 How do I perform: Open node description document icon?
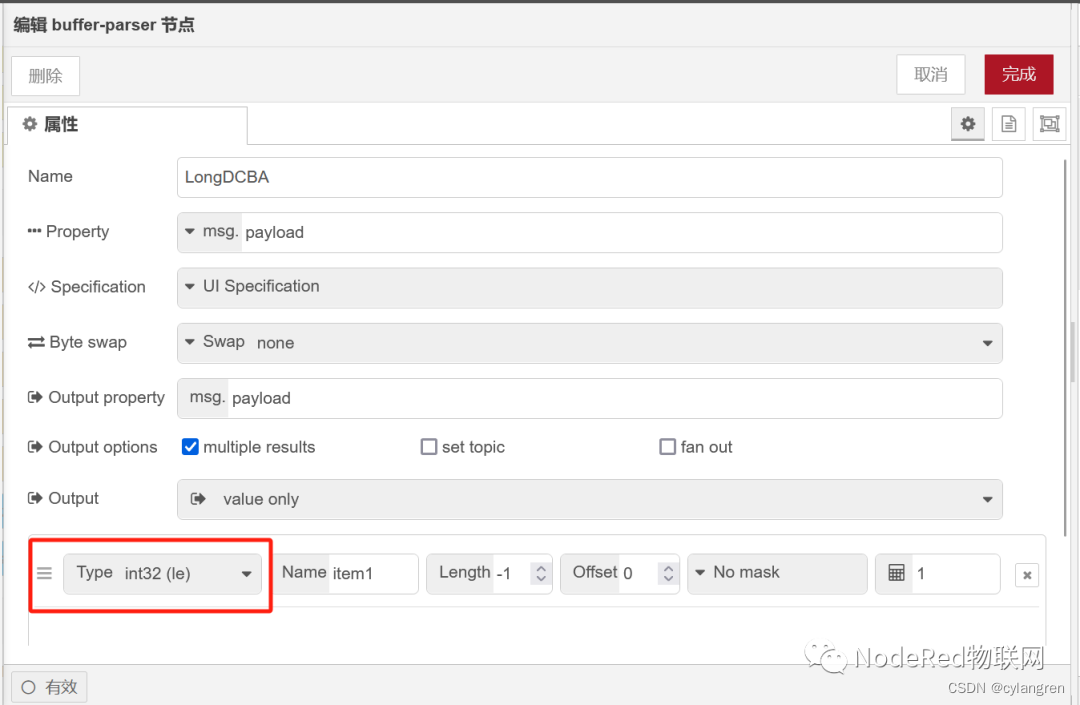point(1008,124)
